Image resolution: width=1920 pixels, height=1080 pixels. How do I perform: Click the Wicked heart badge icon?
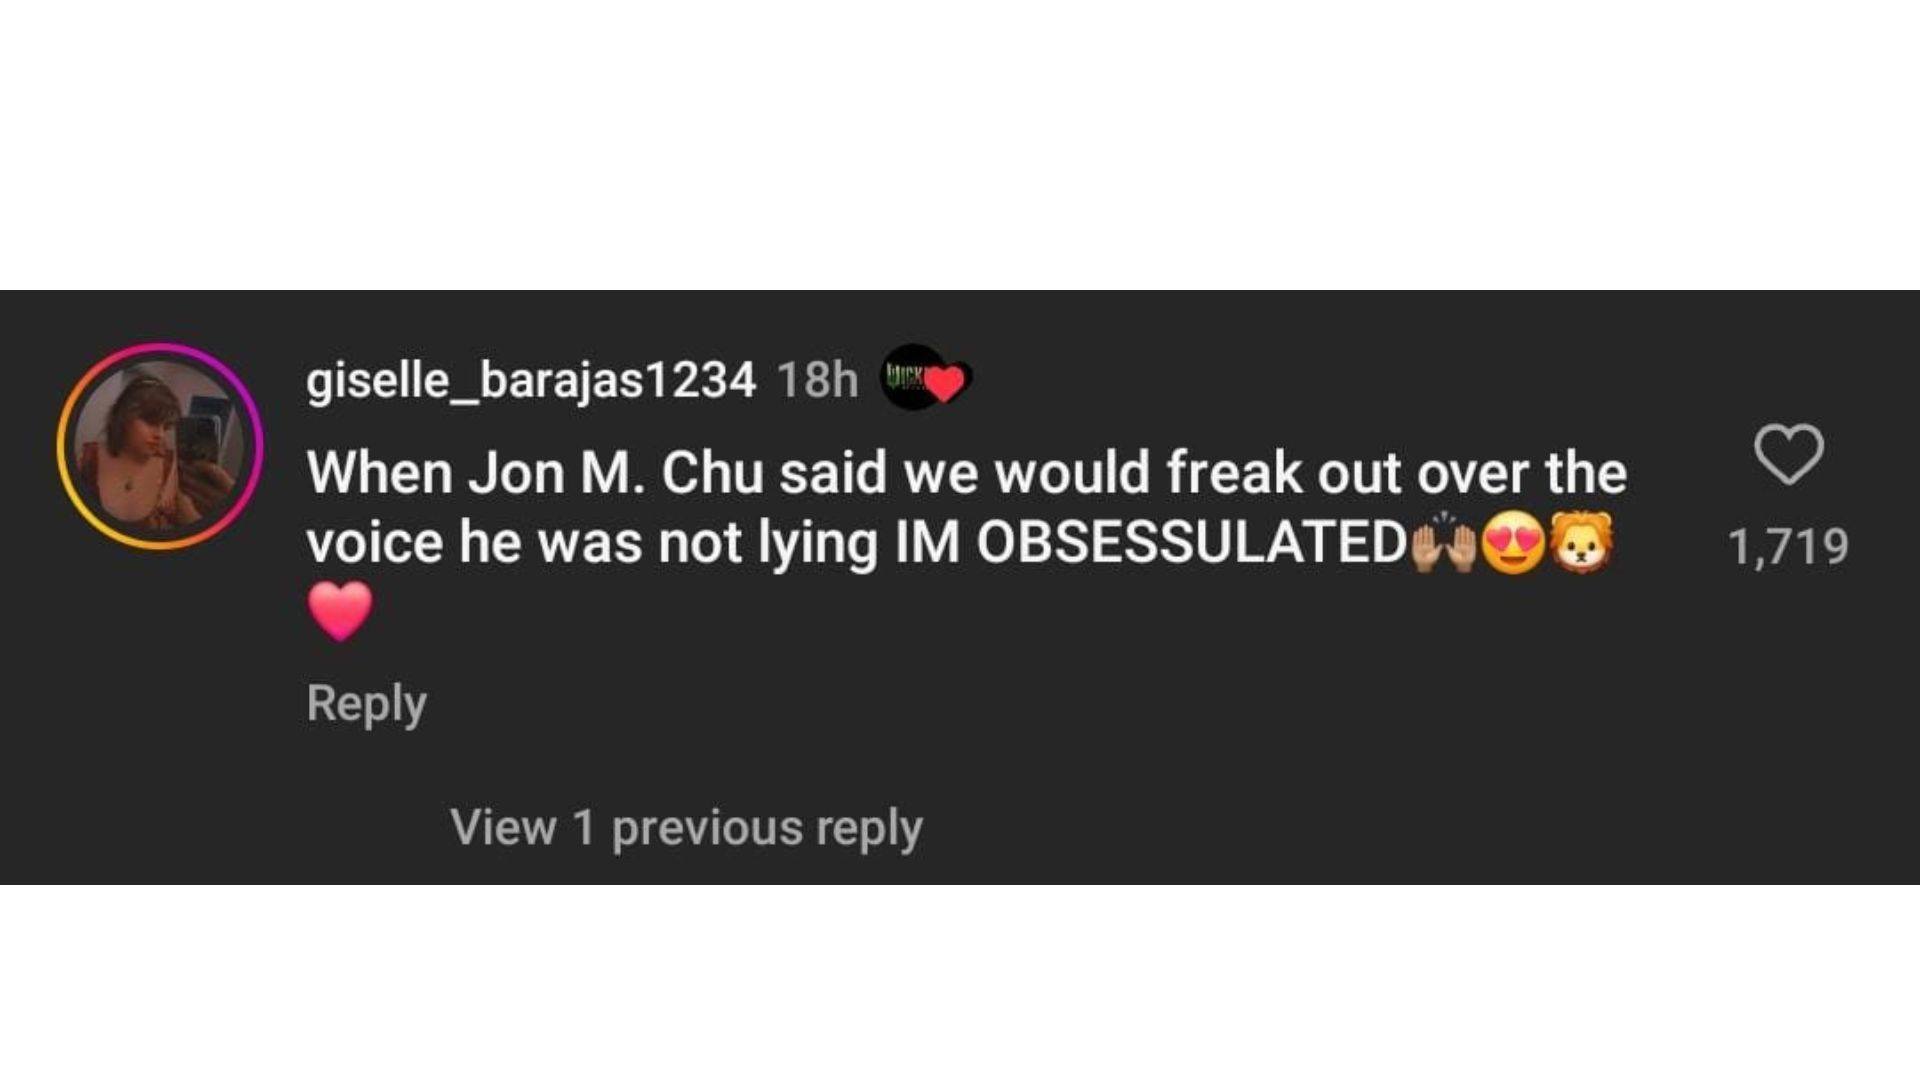[926, 379]
